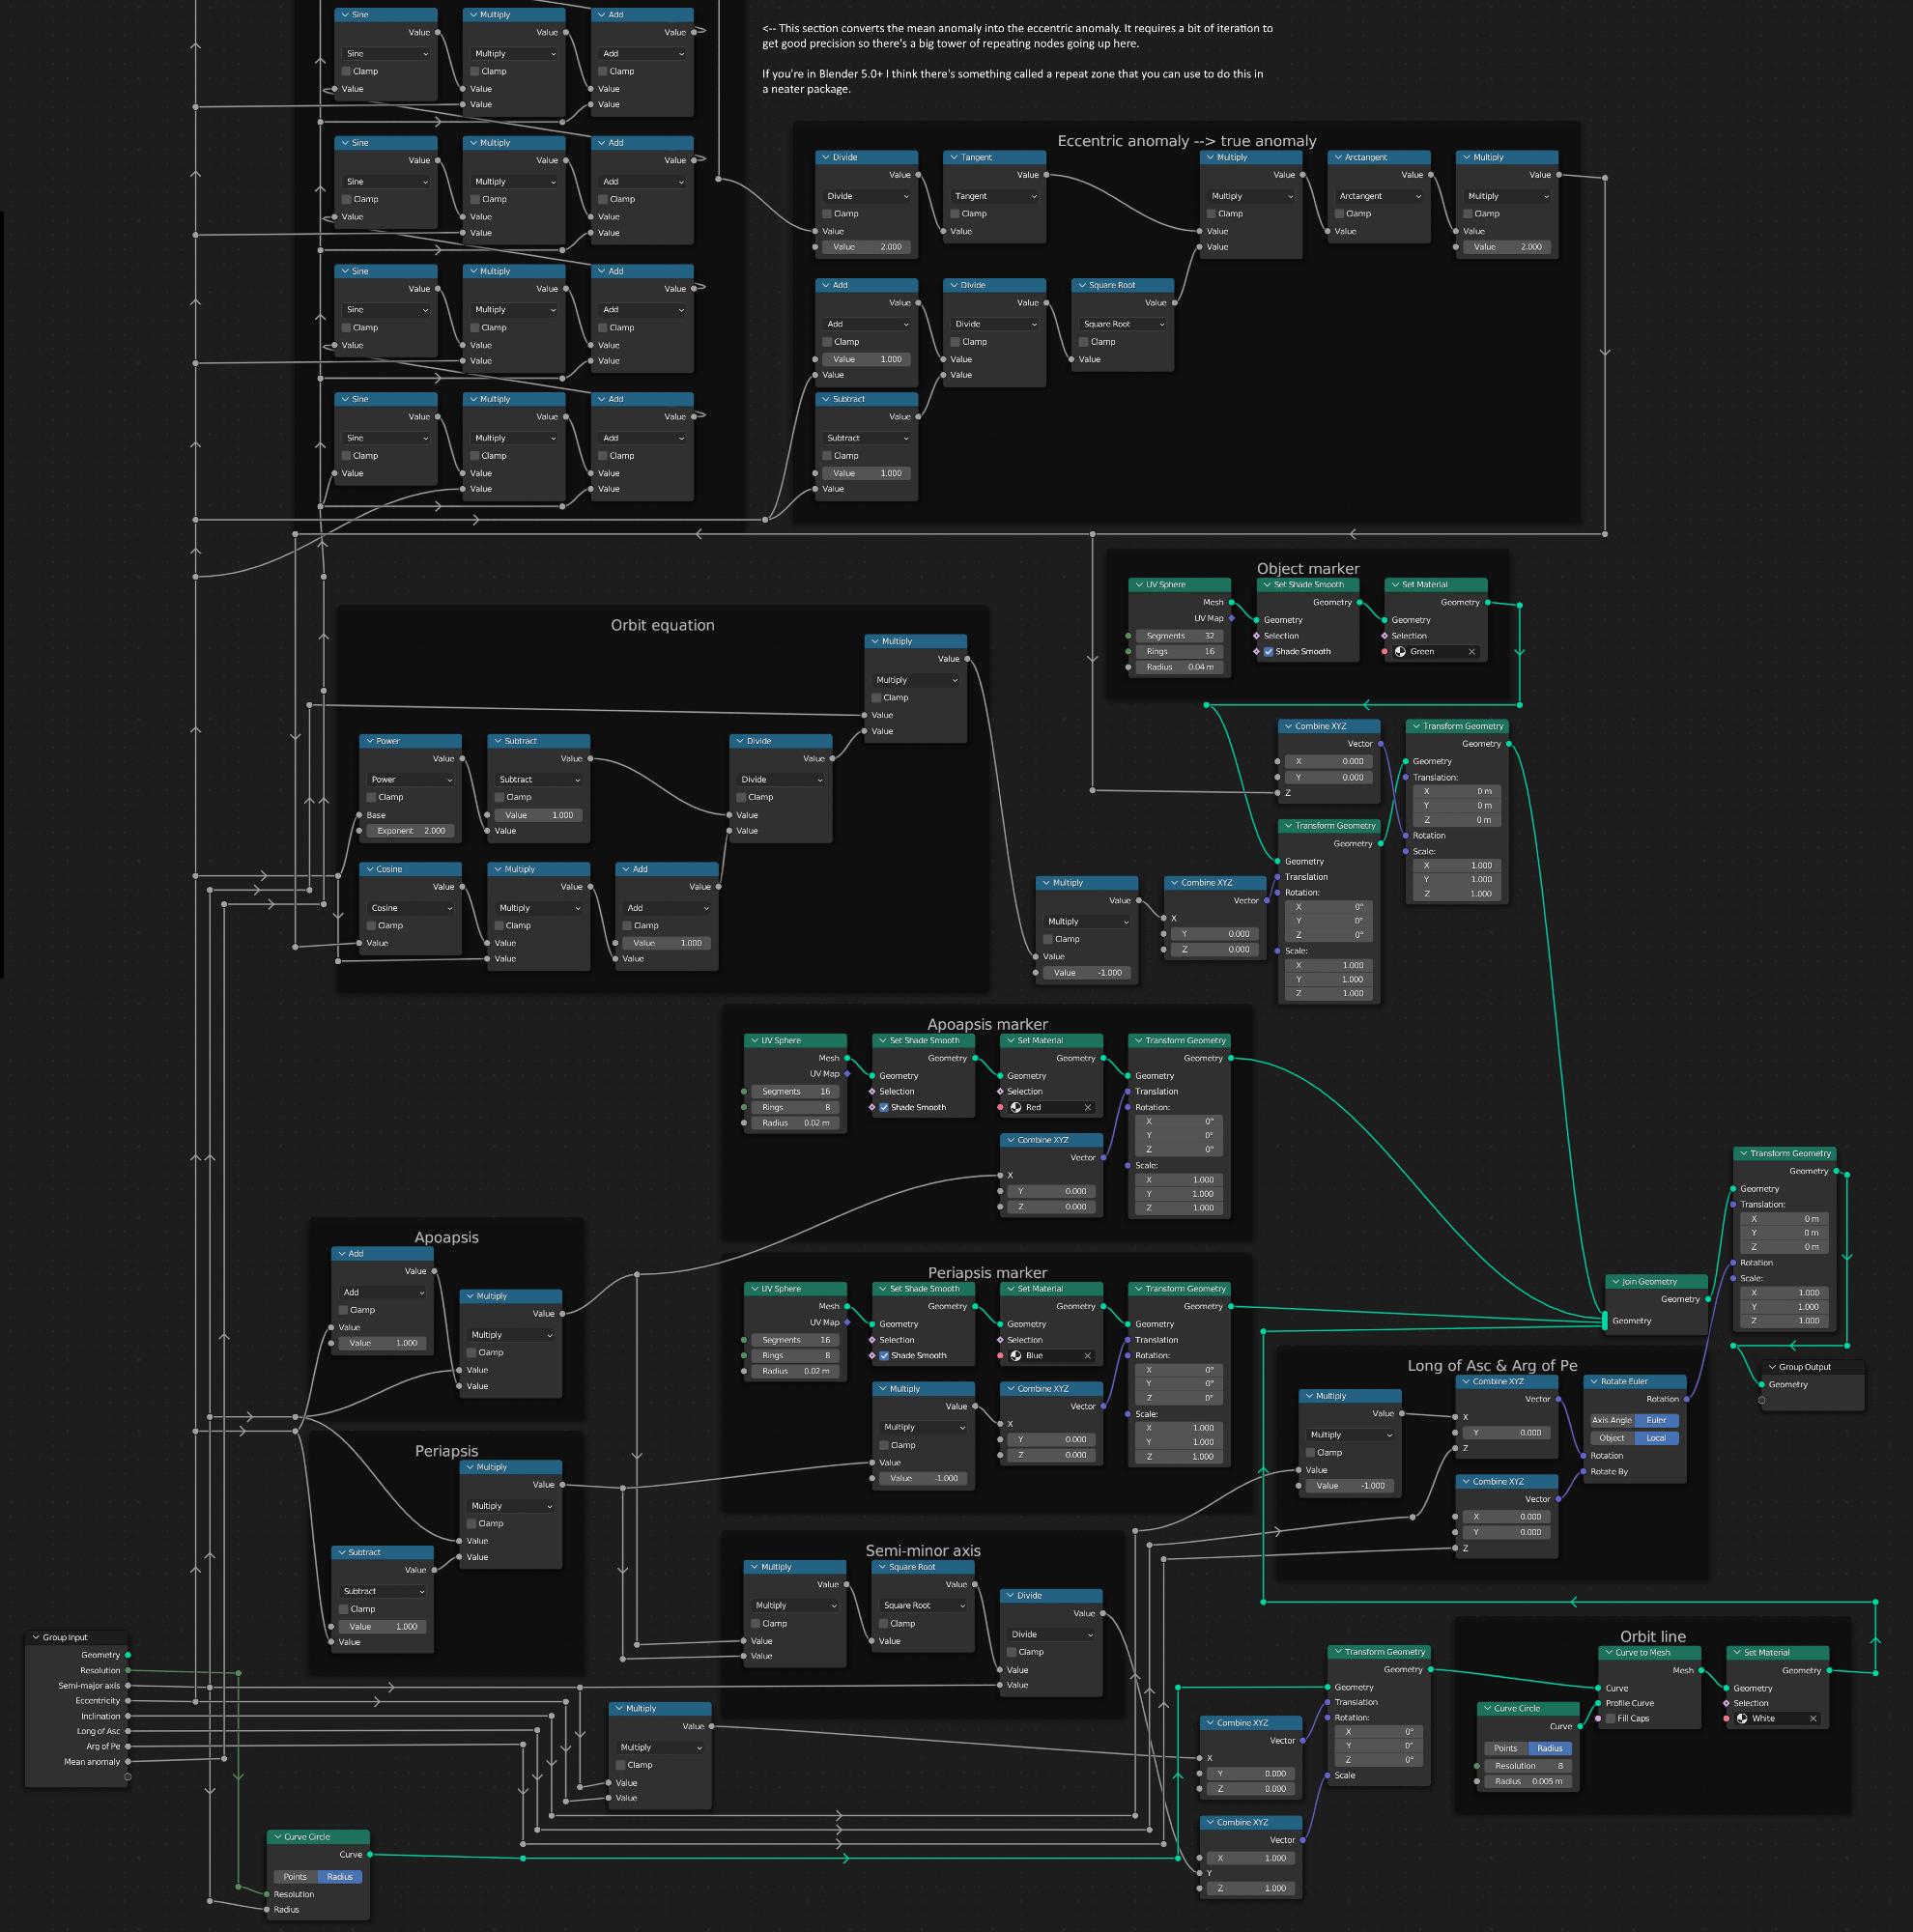Open the Power operation dropdown
The image size is (1913, 1932).
(411, 780)
